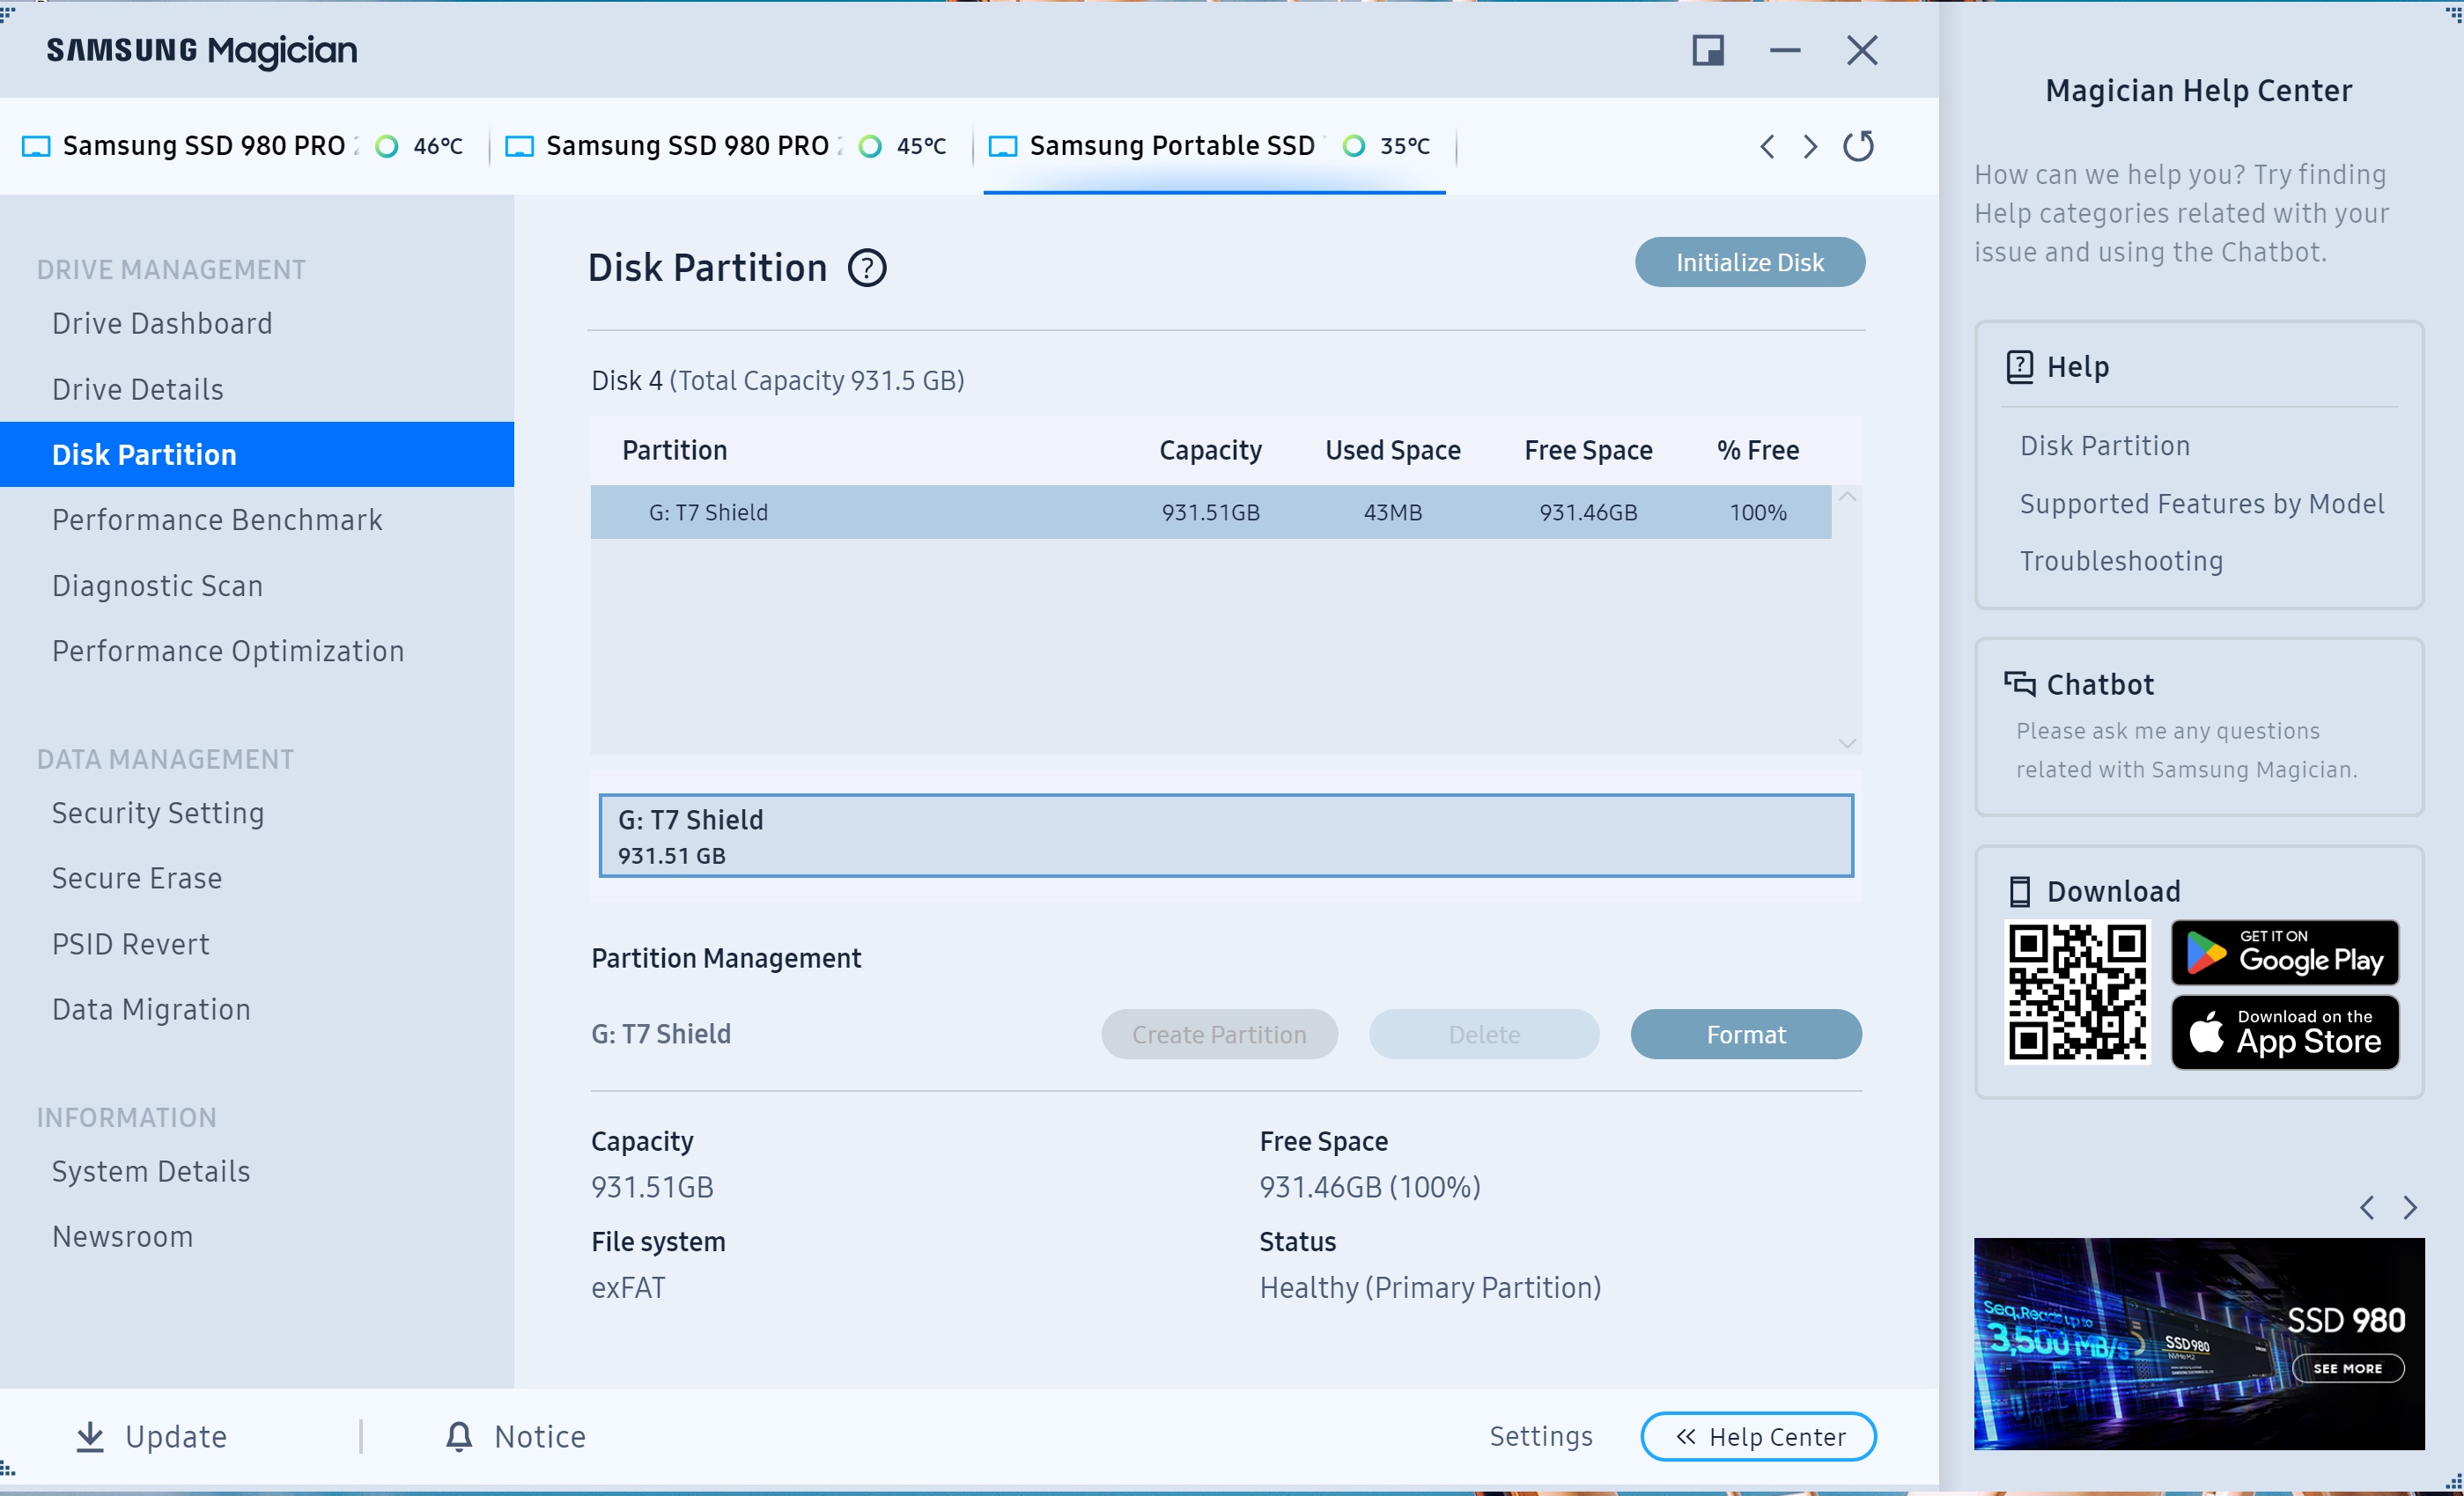Open Troubleshooting help link

[2121, 561]
